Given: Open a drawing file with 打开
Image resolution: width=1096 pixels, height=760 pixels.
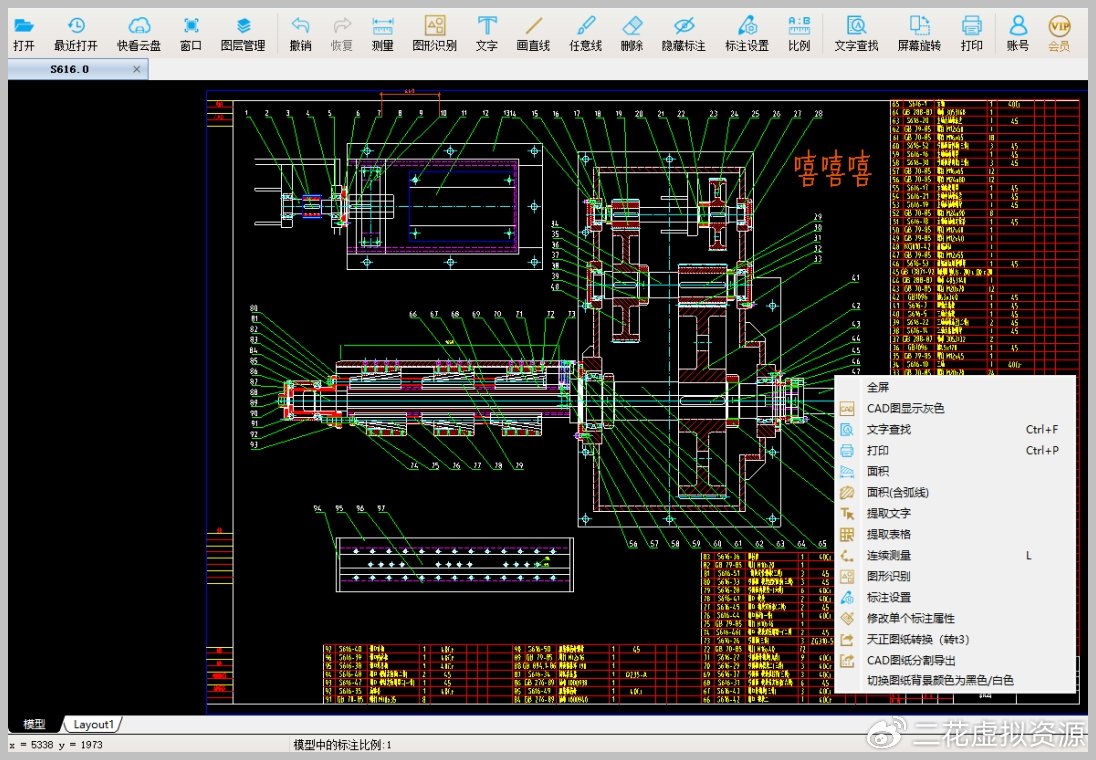Looking at the screenshot, I should coord(24,34).
